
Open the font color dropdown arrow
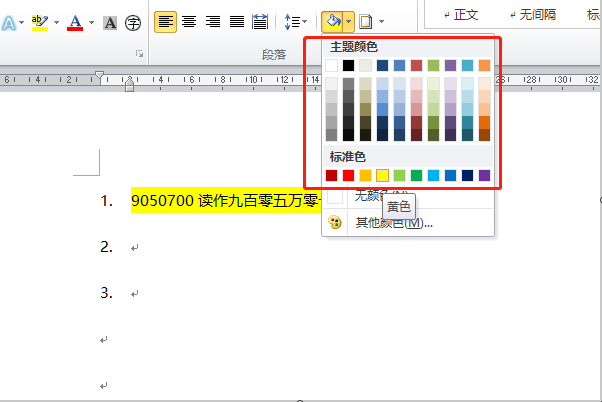tap(91, 23)
